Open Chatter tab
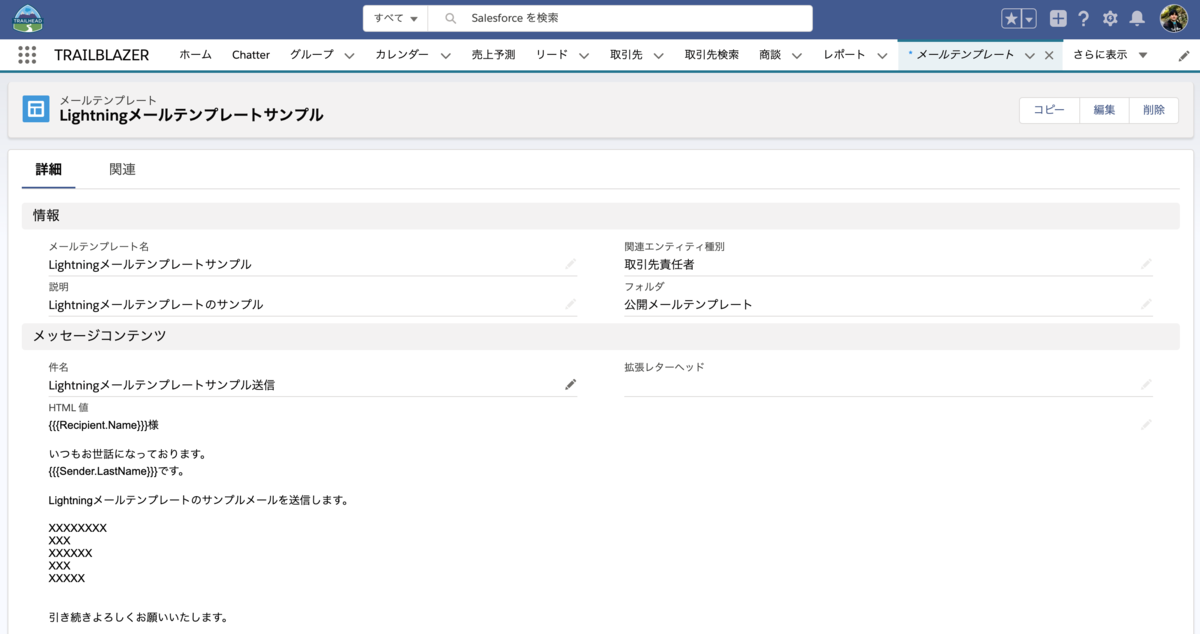 pos(251,55)
